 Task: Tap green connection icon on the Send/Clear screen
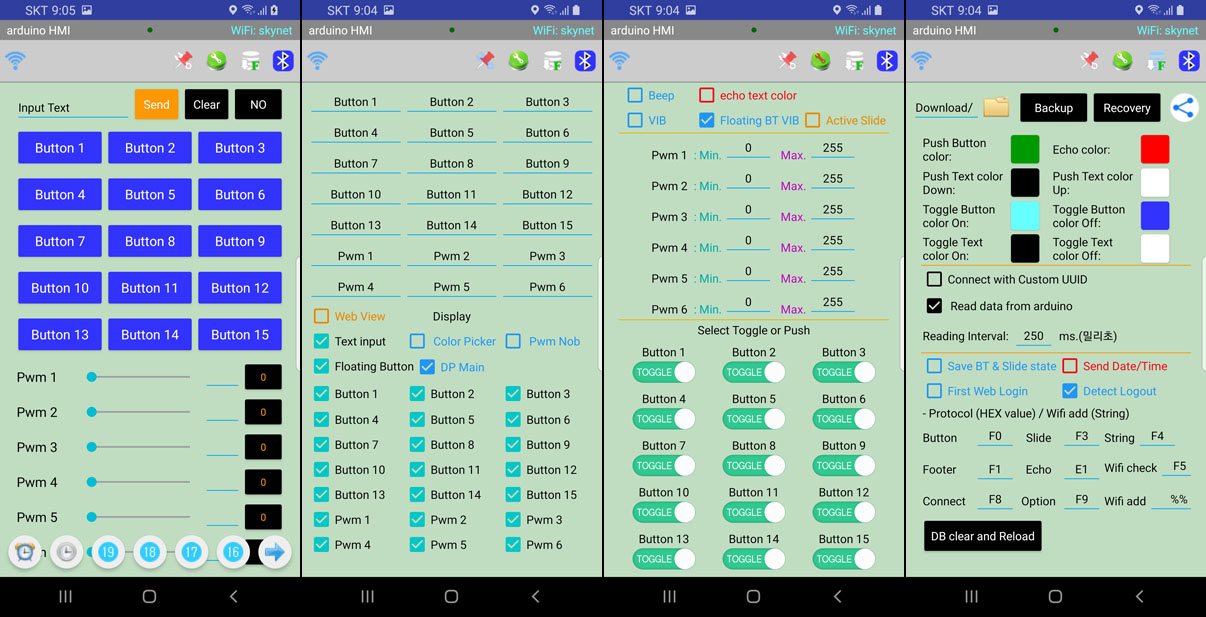tap(216, 61)
